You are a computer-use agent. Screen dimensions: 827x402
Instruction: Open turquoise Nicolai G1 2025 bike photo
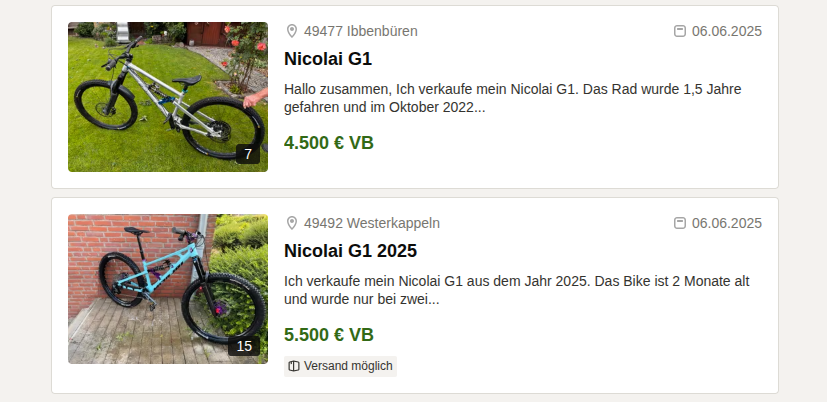[x=168, y=289]
